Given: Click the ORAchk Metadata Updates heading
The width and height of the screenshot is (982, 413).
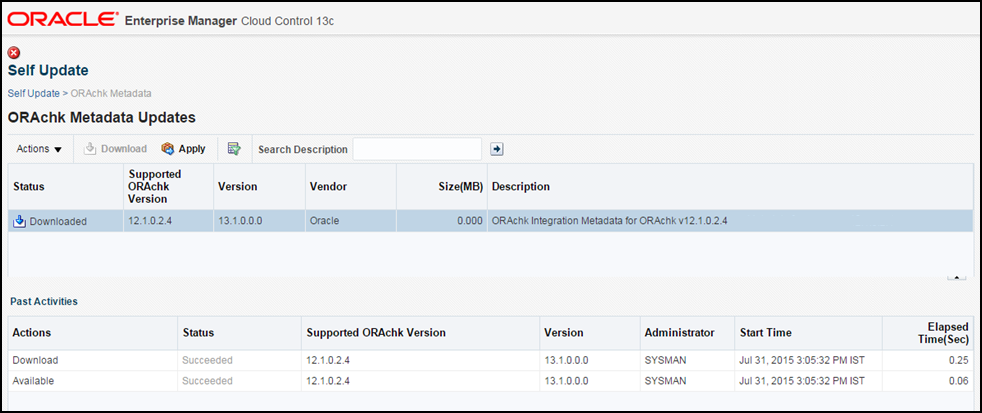Looking at the screenshot, I should pos(102,117).
